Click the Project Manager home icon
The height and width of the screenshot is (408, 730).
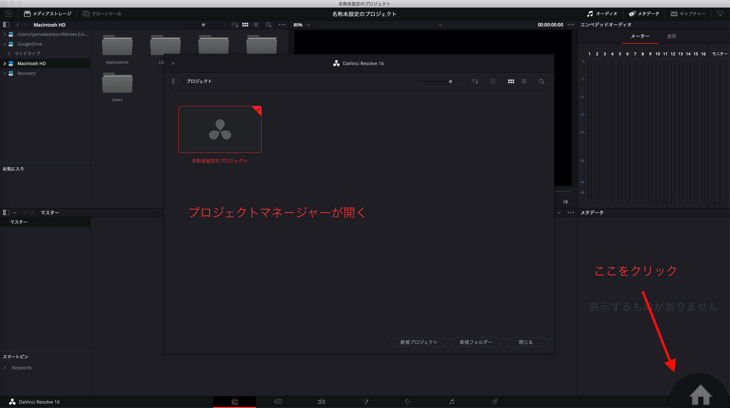point(700,395)
